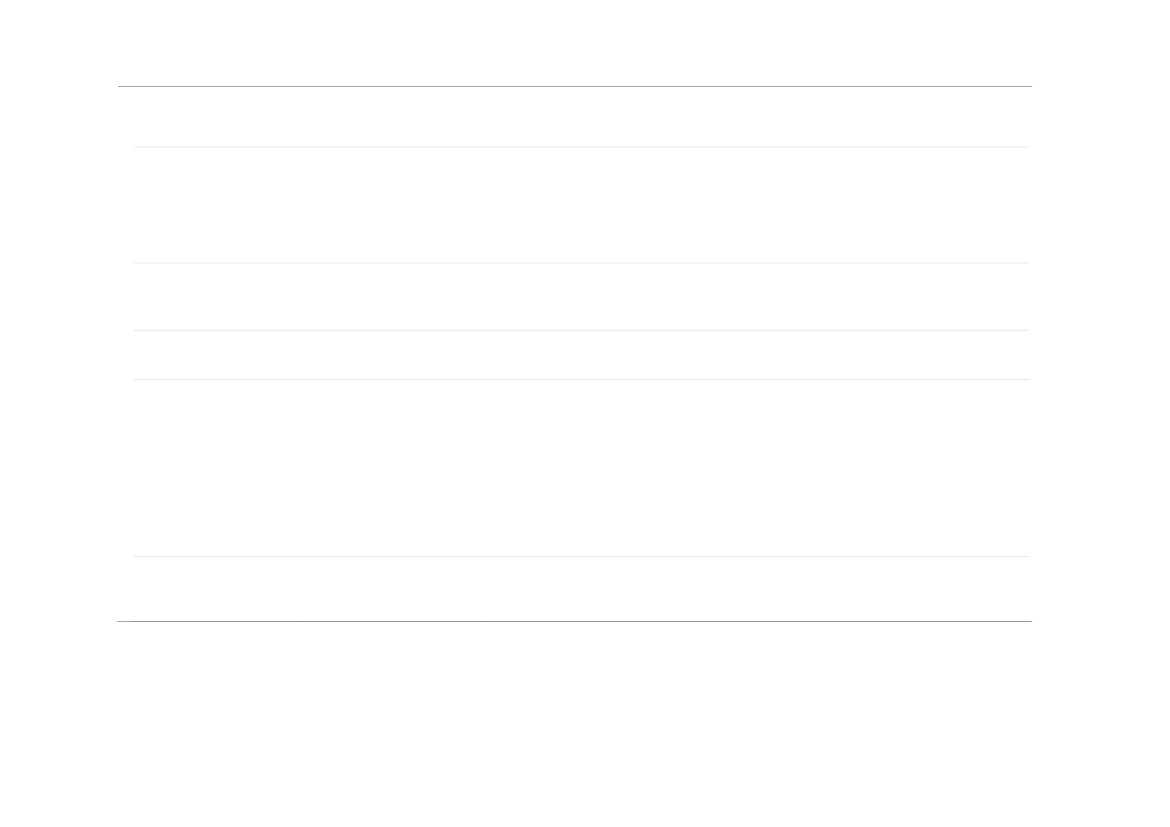
Task: Click the fifth light gray divider line
Action: [581, 556]
